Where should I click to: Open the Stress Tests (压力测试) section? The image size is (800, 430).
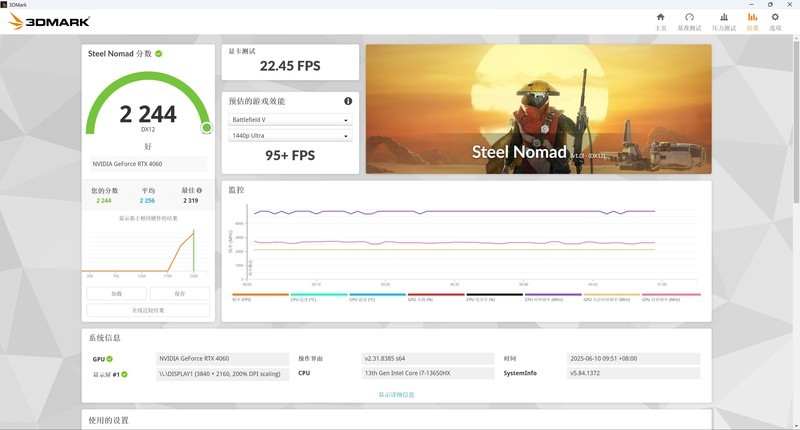pos(724,21)
